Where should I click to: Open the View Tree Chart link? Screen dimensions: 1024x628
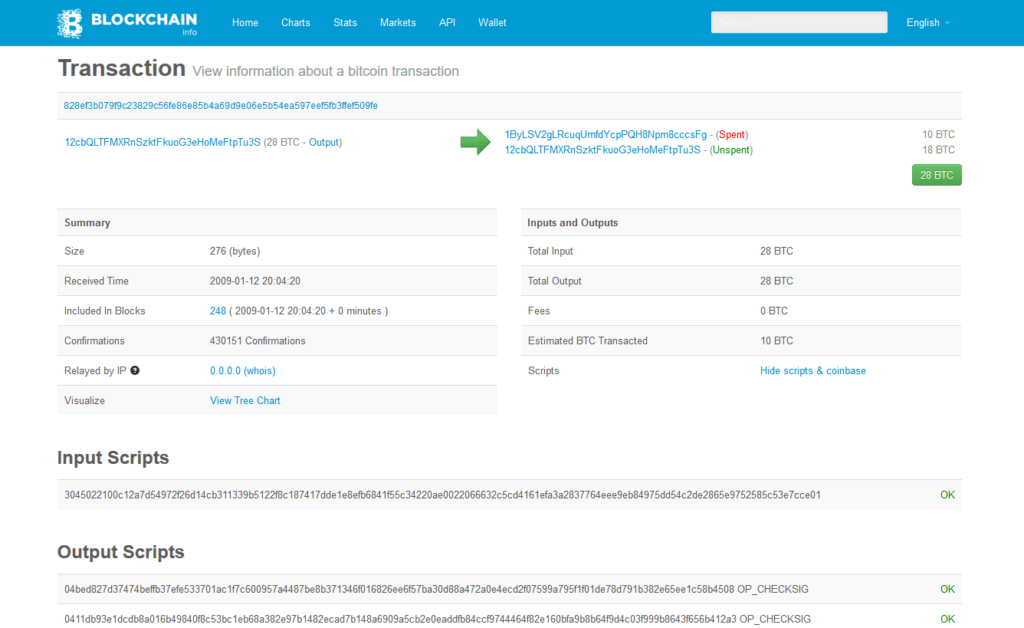pos(245,400)
